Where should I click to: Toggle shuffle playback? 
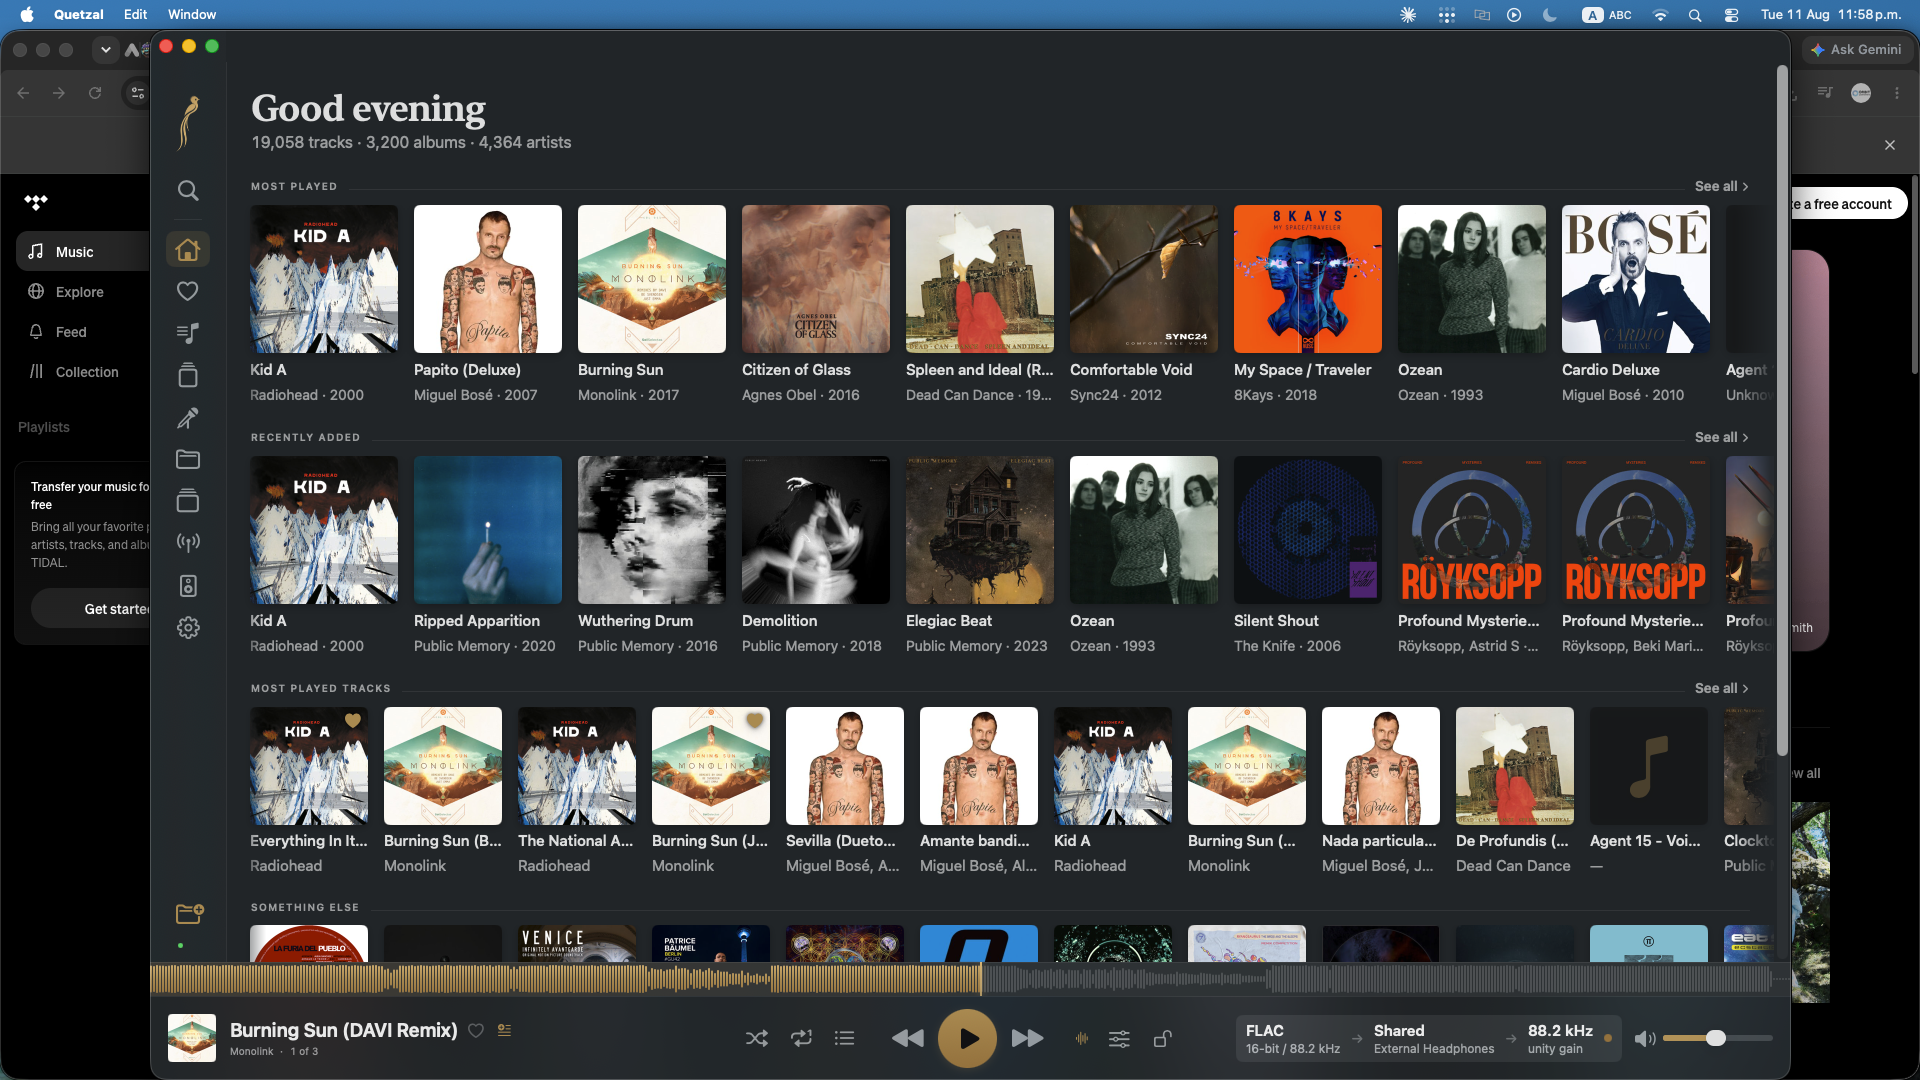757,1039
